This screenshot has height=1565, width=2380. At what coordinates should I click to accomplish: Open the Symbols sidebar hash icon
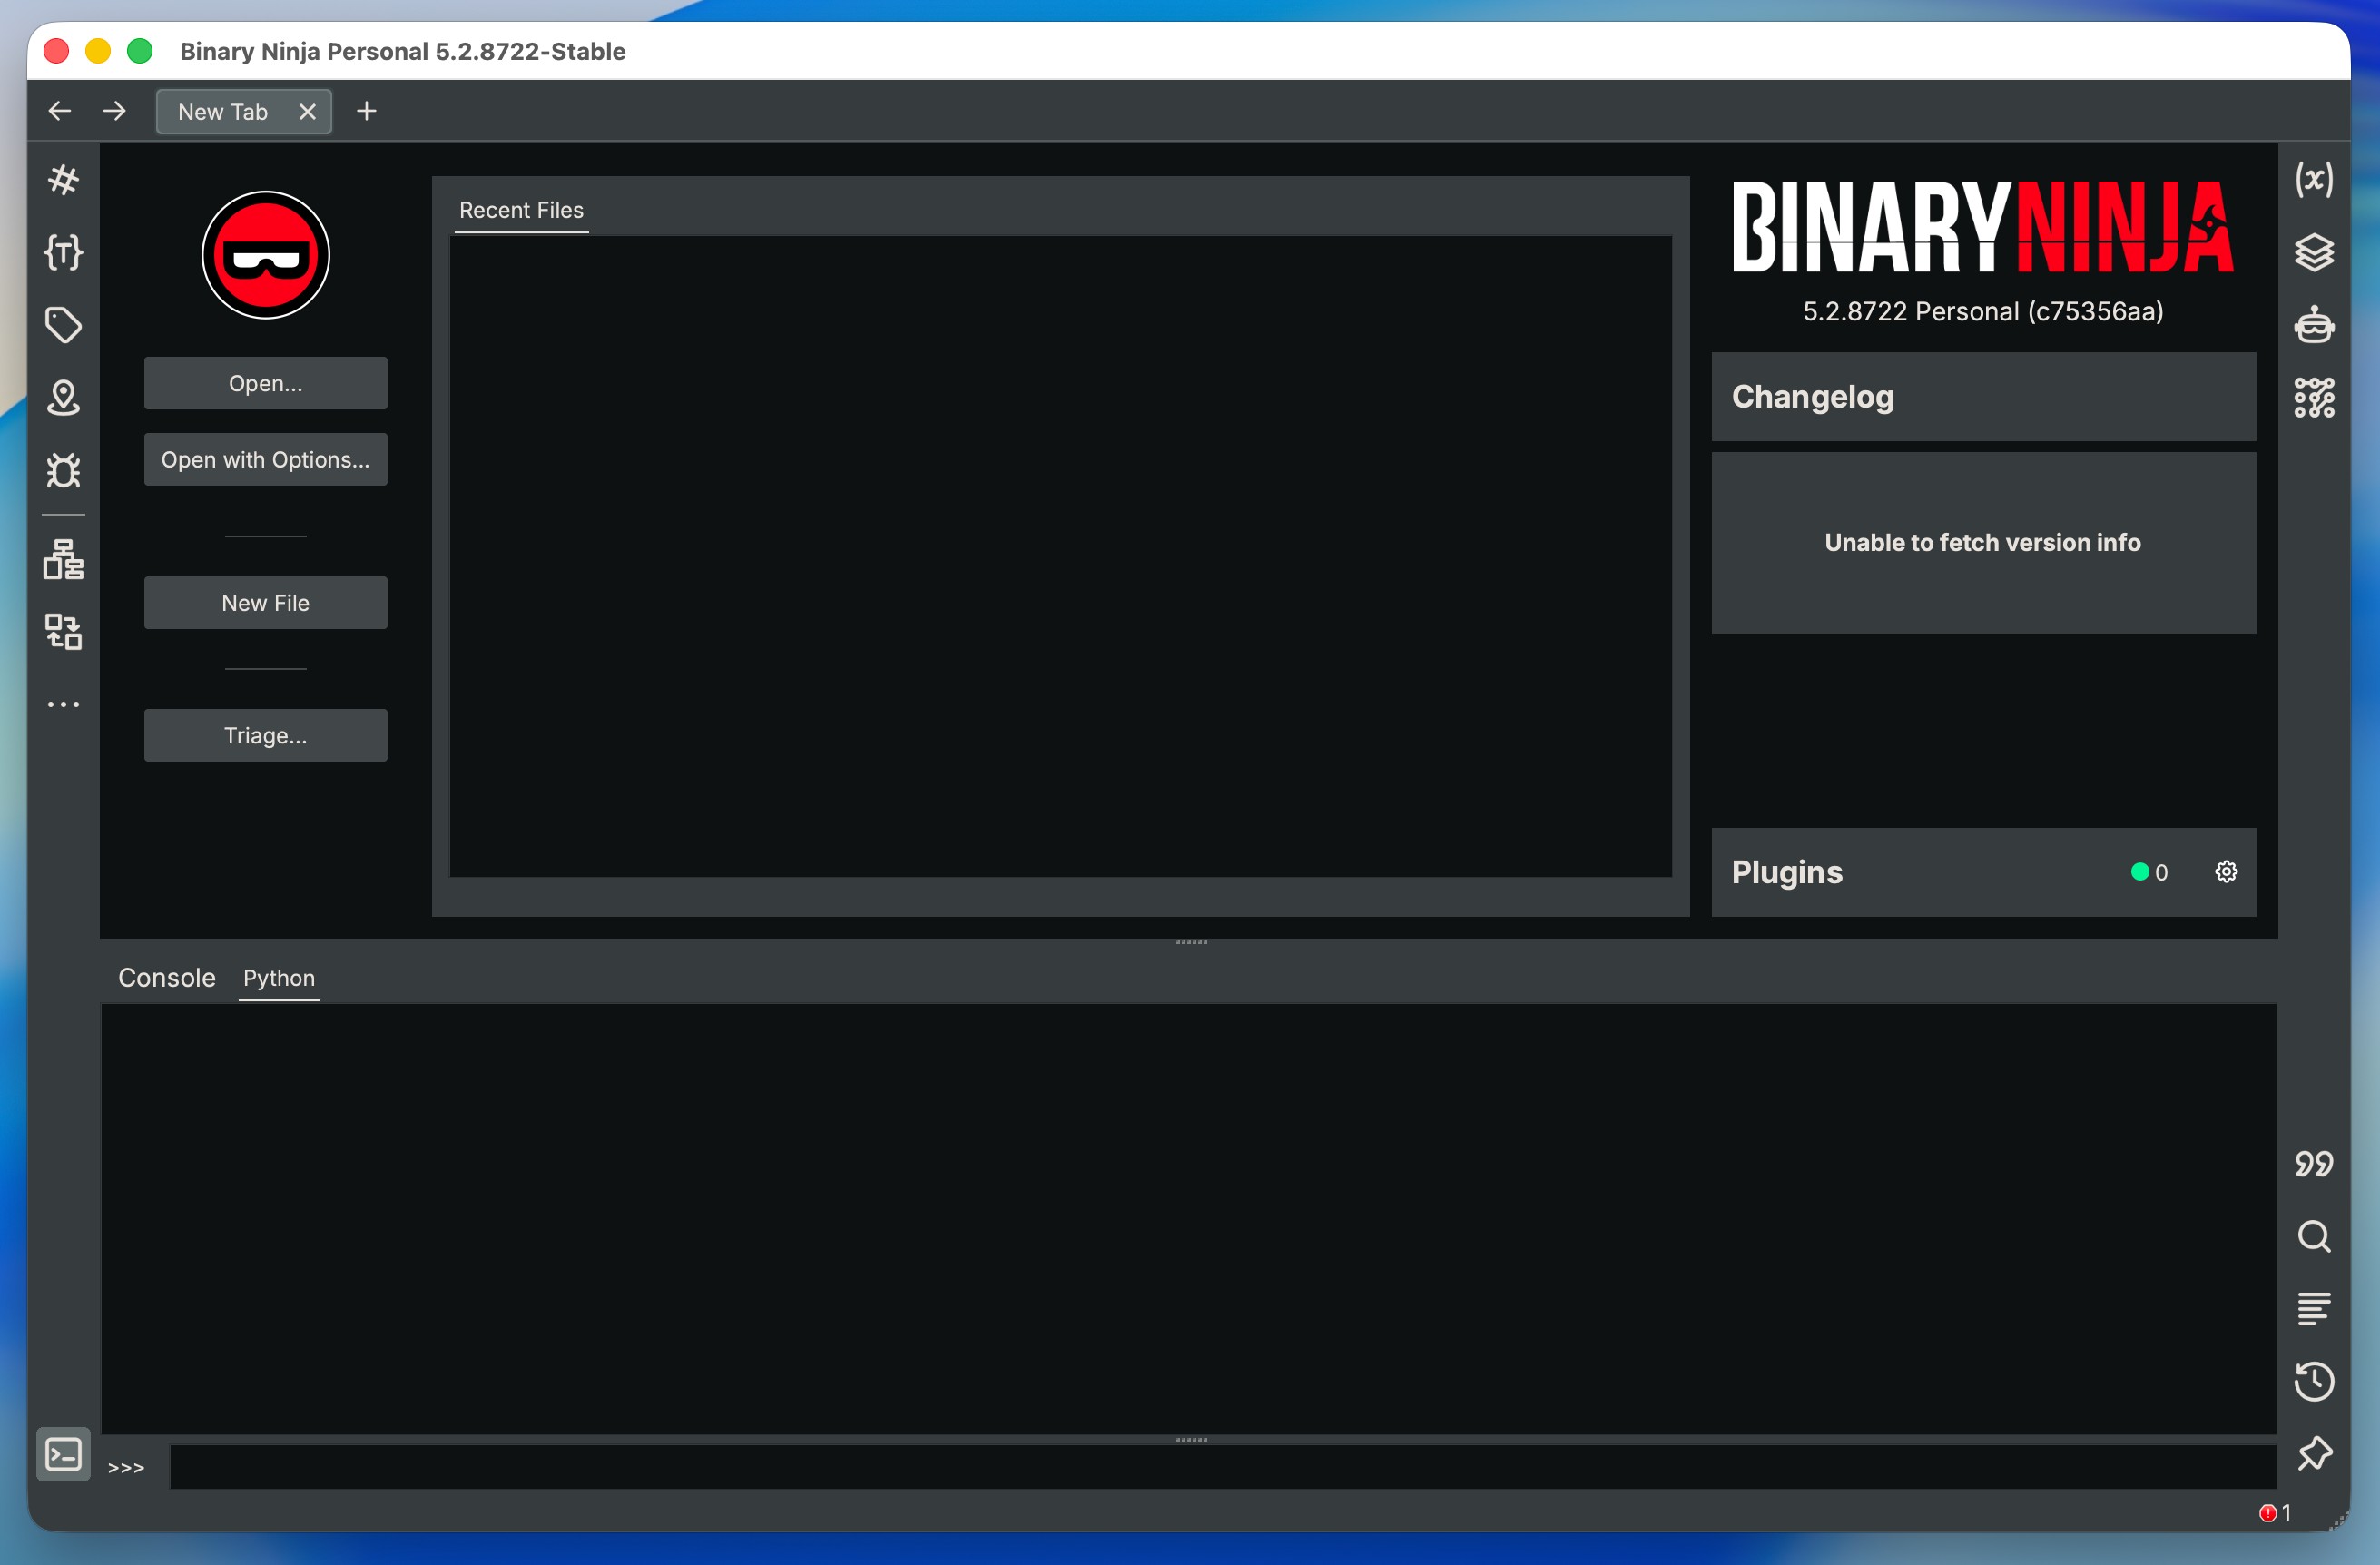pos(63,180)
